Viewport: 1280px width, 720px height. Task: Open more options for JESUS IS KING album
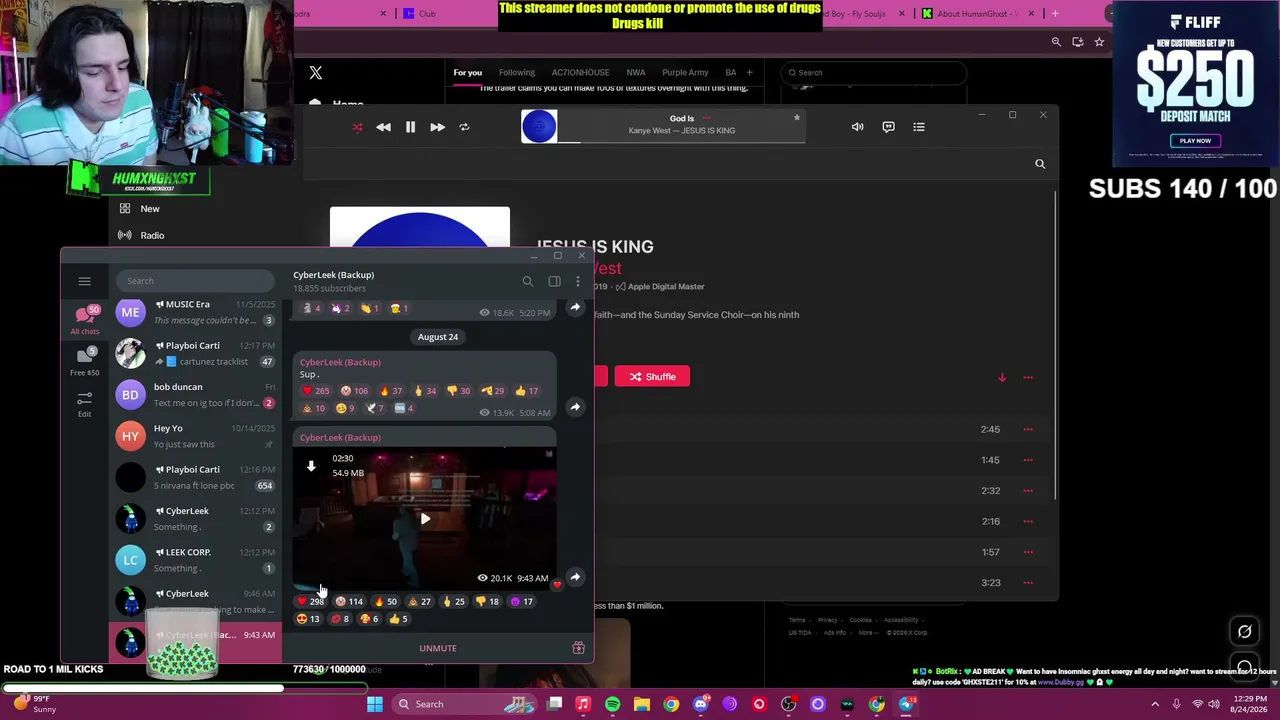click(x=1028, y=377)
